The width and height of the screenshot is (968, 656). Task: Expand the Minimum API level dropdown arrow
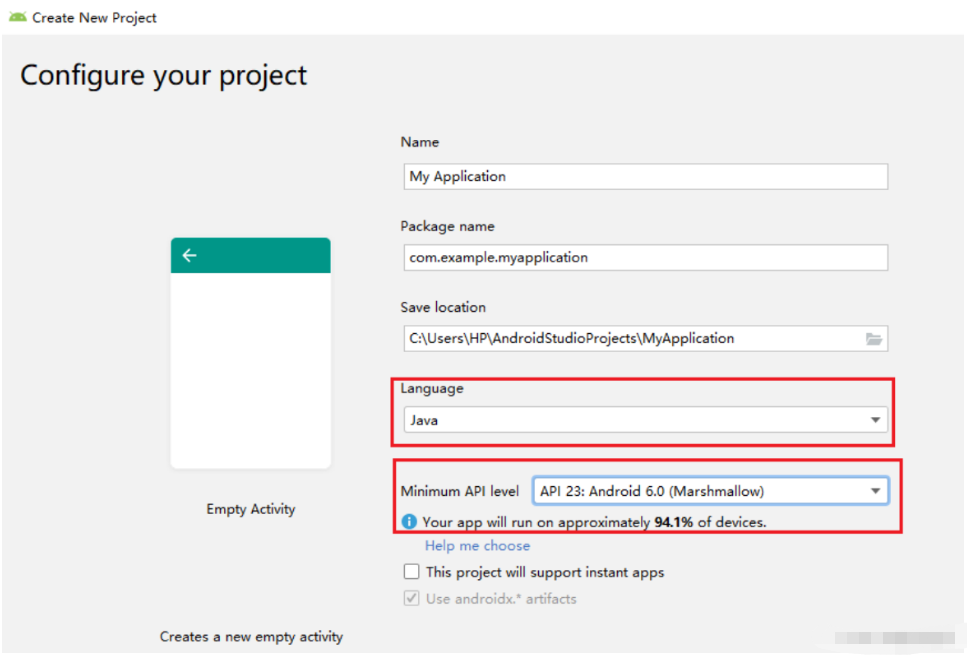875,491
